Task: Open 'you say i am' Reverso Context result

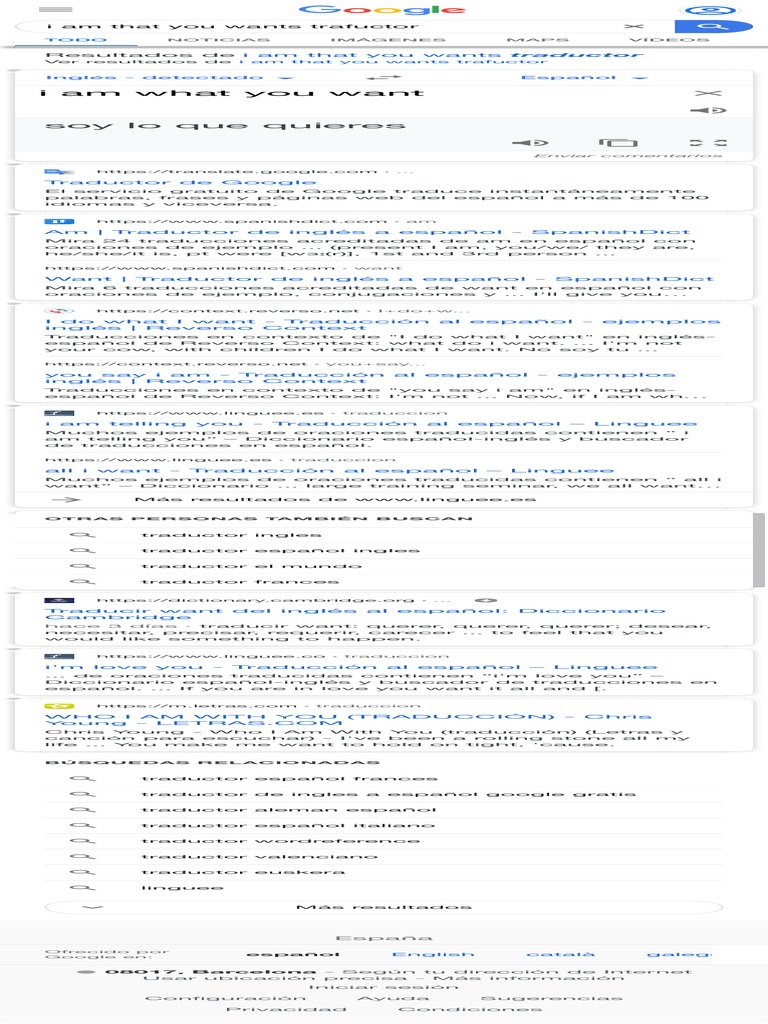Action: (x=360, y=377)
